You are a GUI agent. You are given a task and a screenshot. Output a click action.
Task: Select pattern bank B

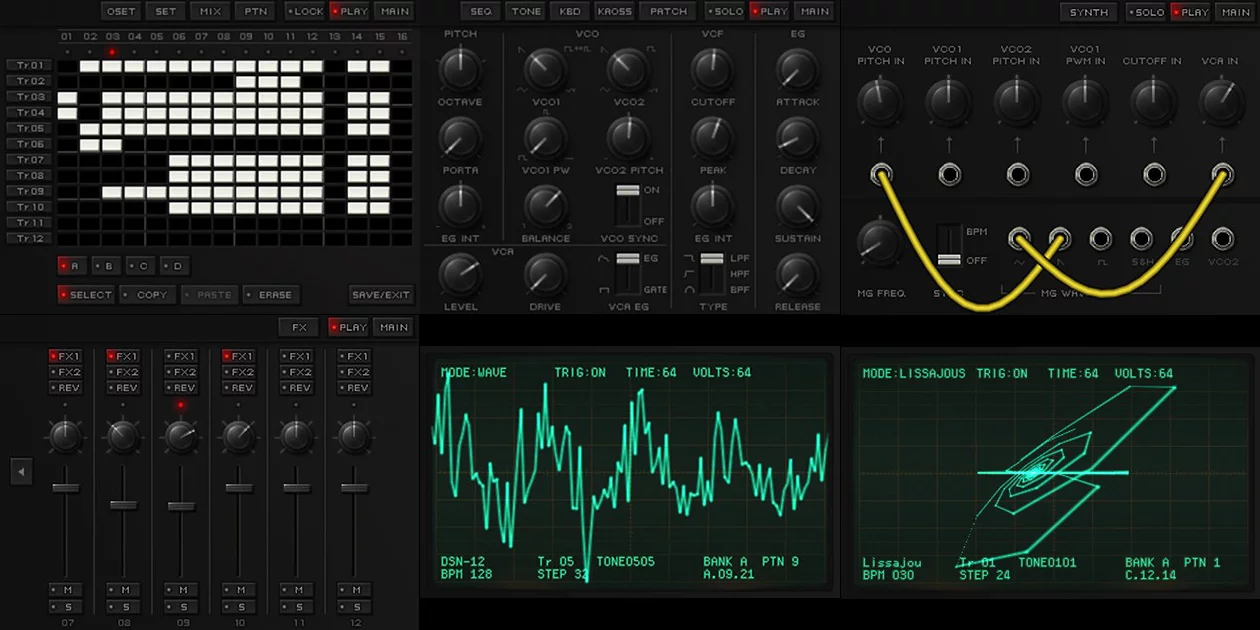pos(105,265)
